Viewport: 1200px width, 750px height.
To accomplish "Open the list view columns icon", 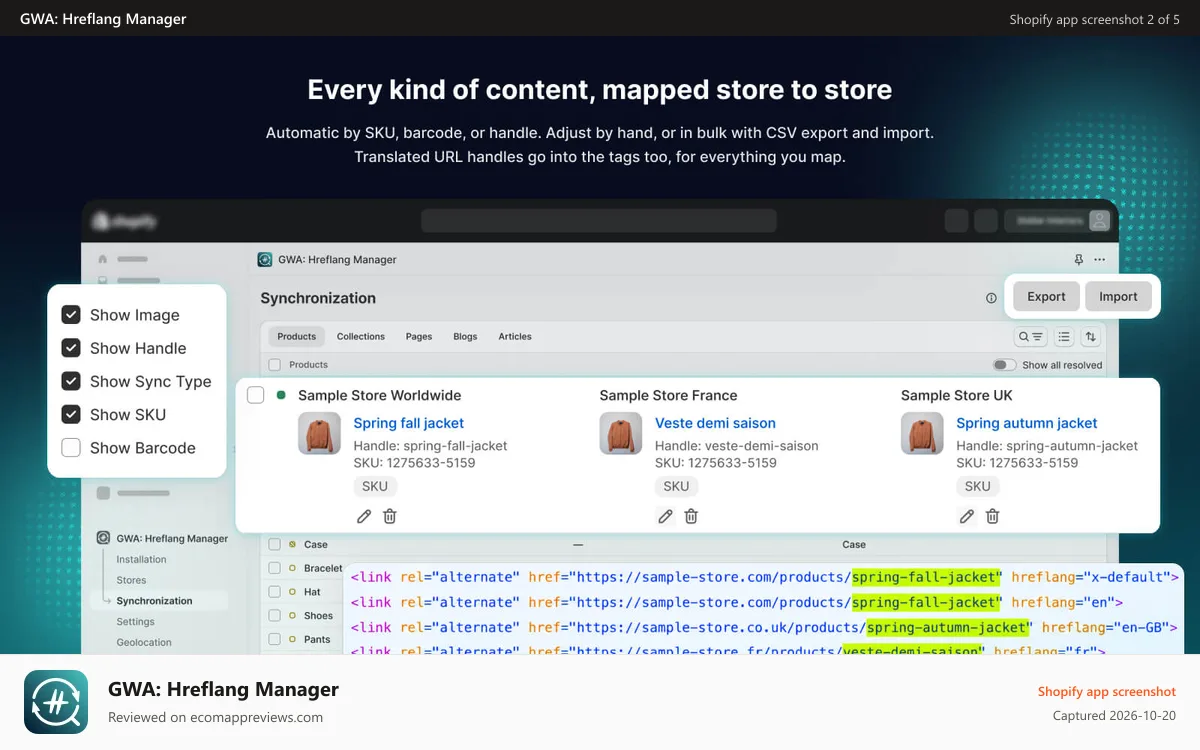I will pos(1064,337).
